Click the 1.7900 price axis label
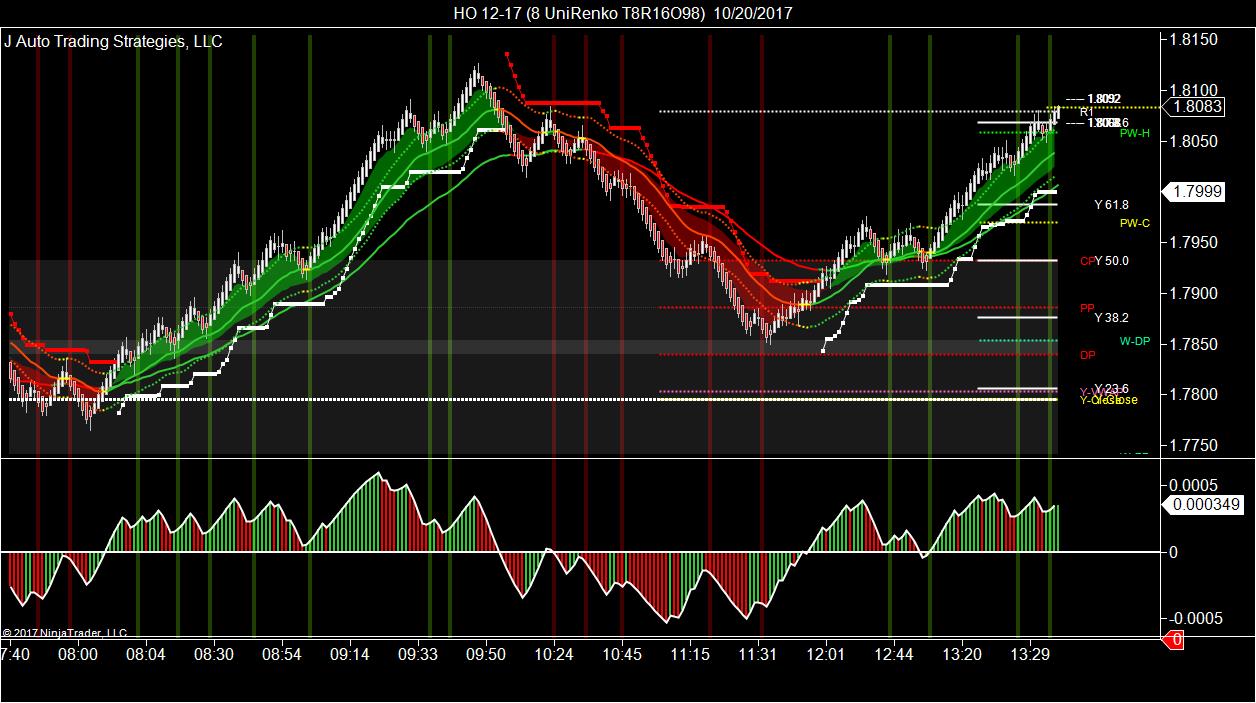The width and height of the screenshot is (1256, 703). (1195, 294)
